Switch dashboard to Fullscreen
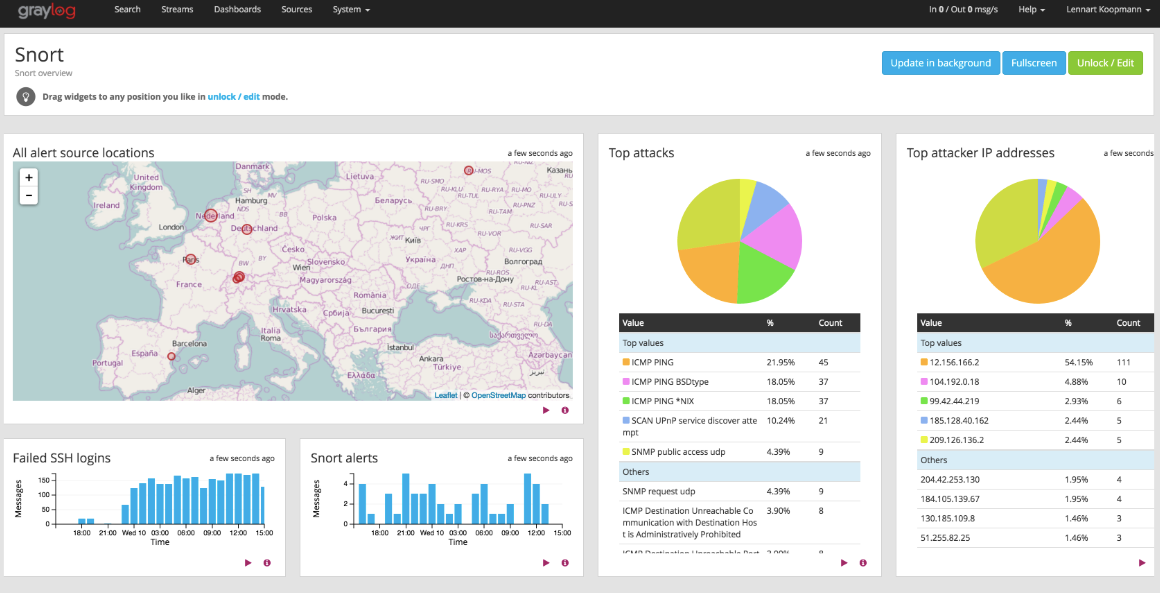1160x593 pixels. [1033, 63]
